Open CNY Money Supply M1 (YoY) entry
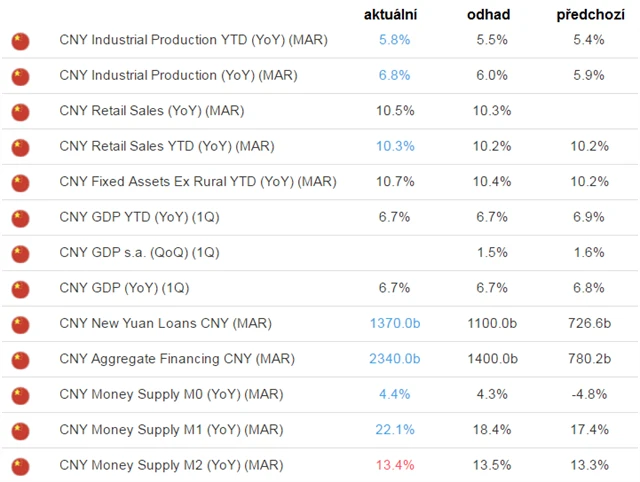The width and height of the screenshot is (640, 482). point(181,430)
